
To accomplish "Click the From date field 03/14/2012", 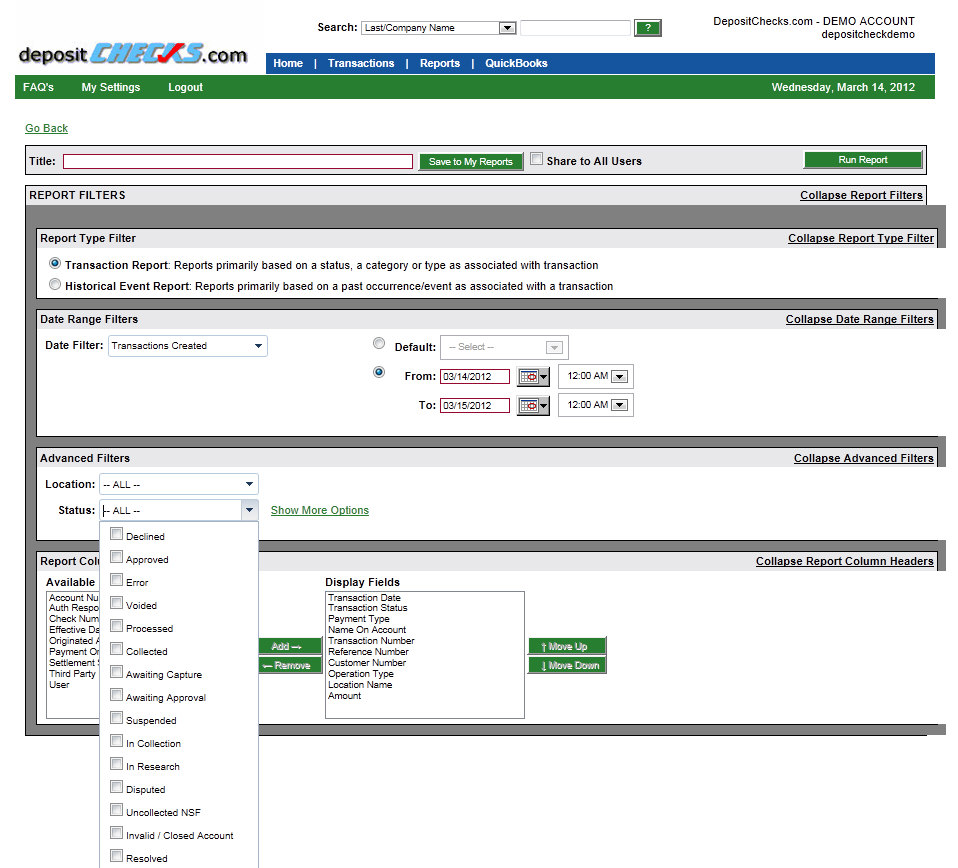I will click(475, 377).
